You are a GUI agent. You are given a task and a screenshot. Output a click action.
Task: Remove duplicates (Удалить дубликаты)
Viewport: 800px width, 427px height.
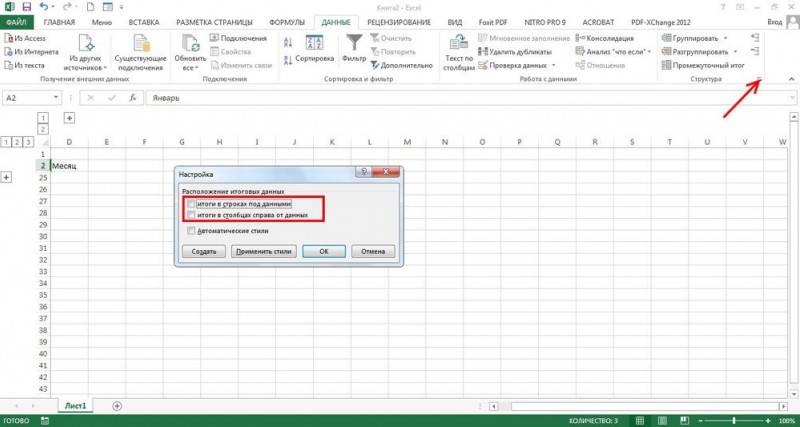point(515,52)
